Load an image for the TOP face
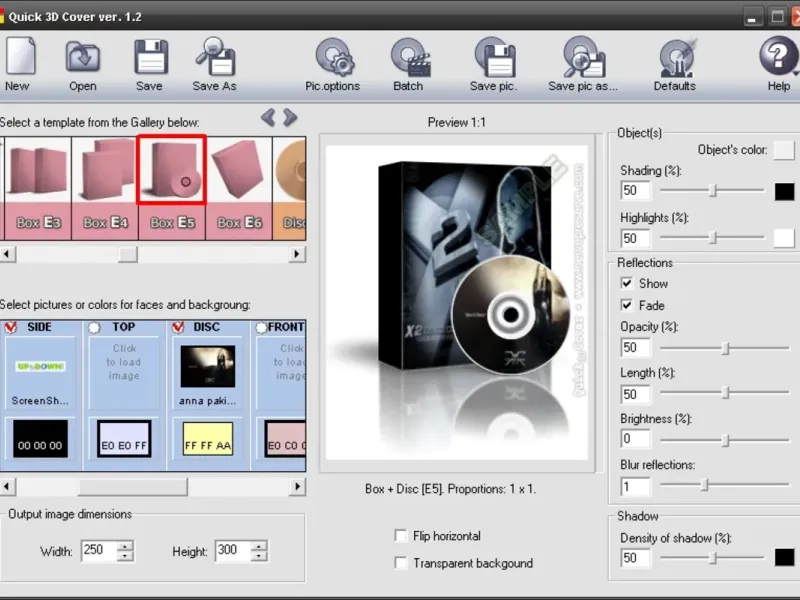This screenshot has height=600, width=800. pos(124,373)
